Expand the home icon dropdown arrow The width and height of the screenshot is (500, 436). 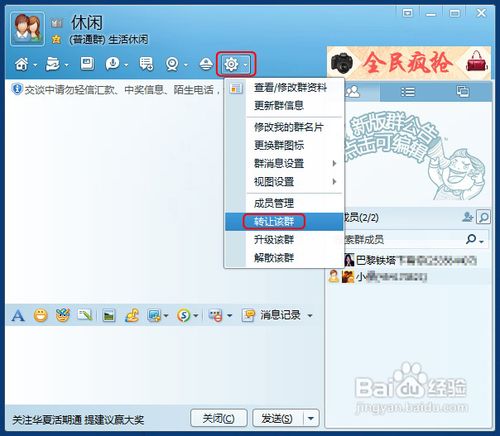click(35, 65)
